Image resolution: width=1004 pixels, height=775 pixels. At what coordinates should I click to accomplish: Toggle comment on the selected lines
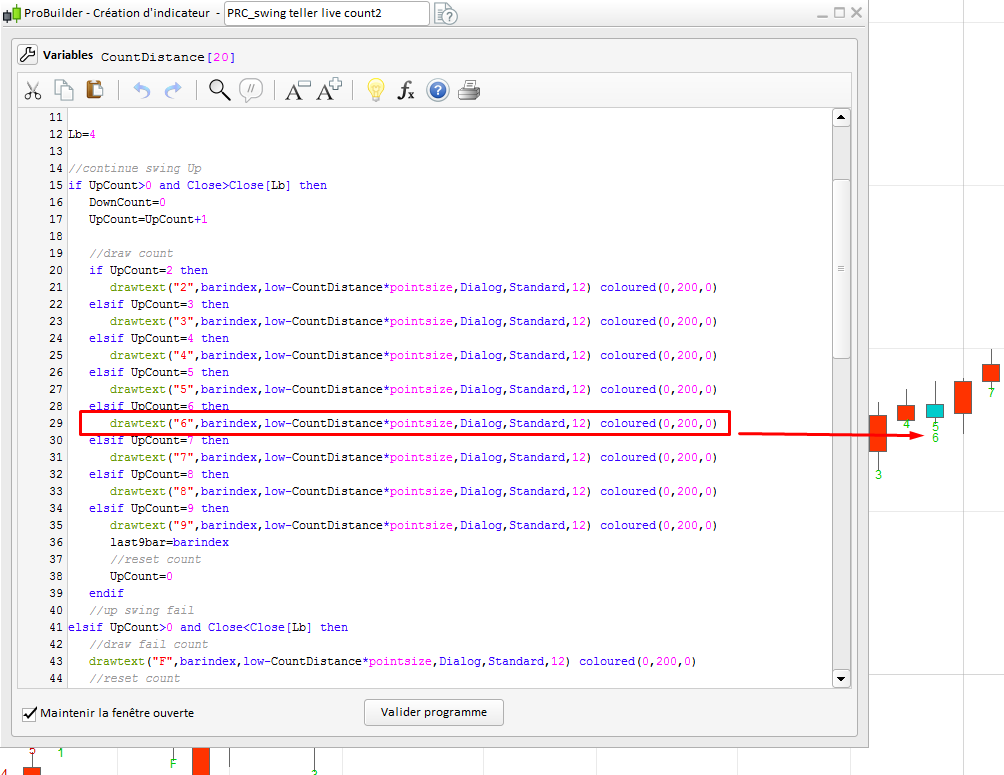(250, 90)
